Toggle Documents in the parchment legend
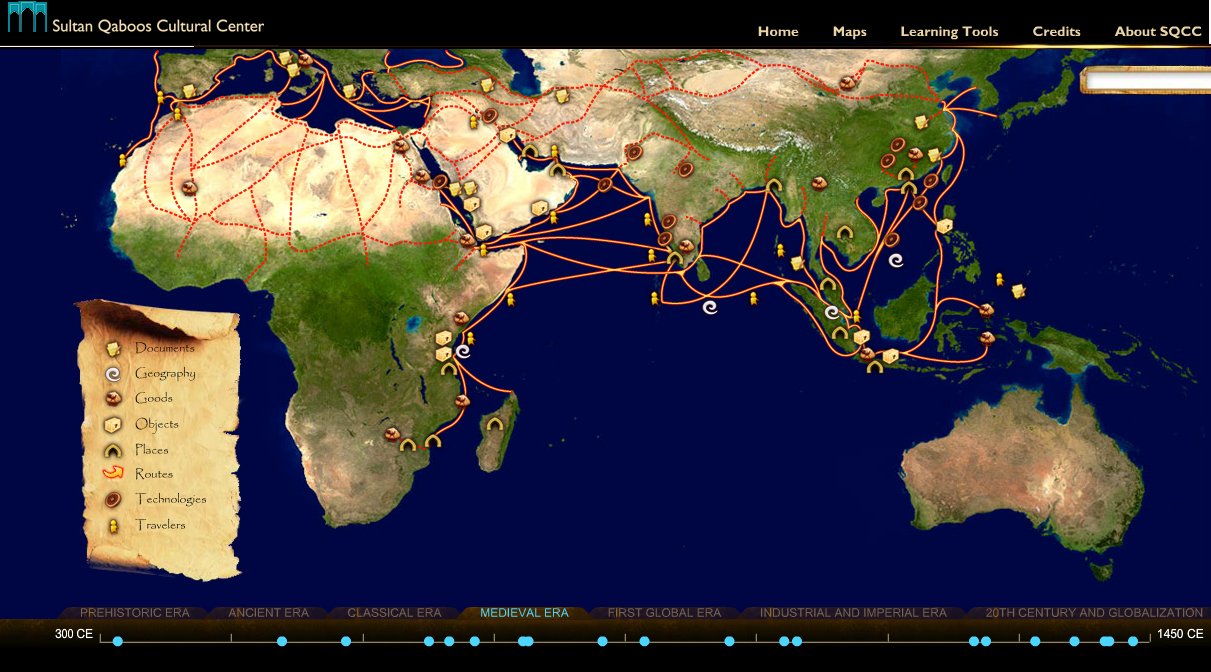 (x=164, y=348)
